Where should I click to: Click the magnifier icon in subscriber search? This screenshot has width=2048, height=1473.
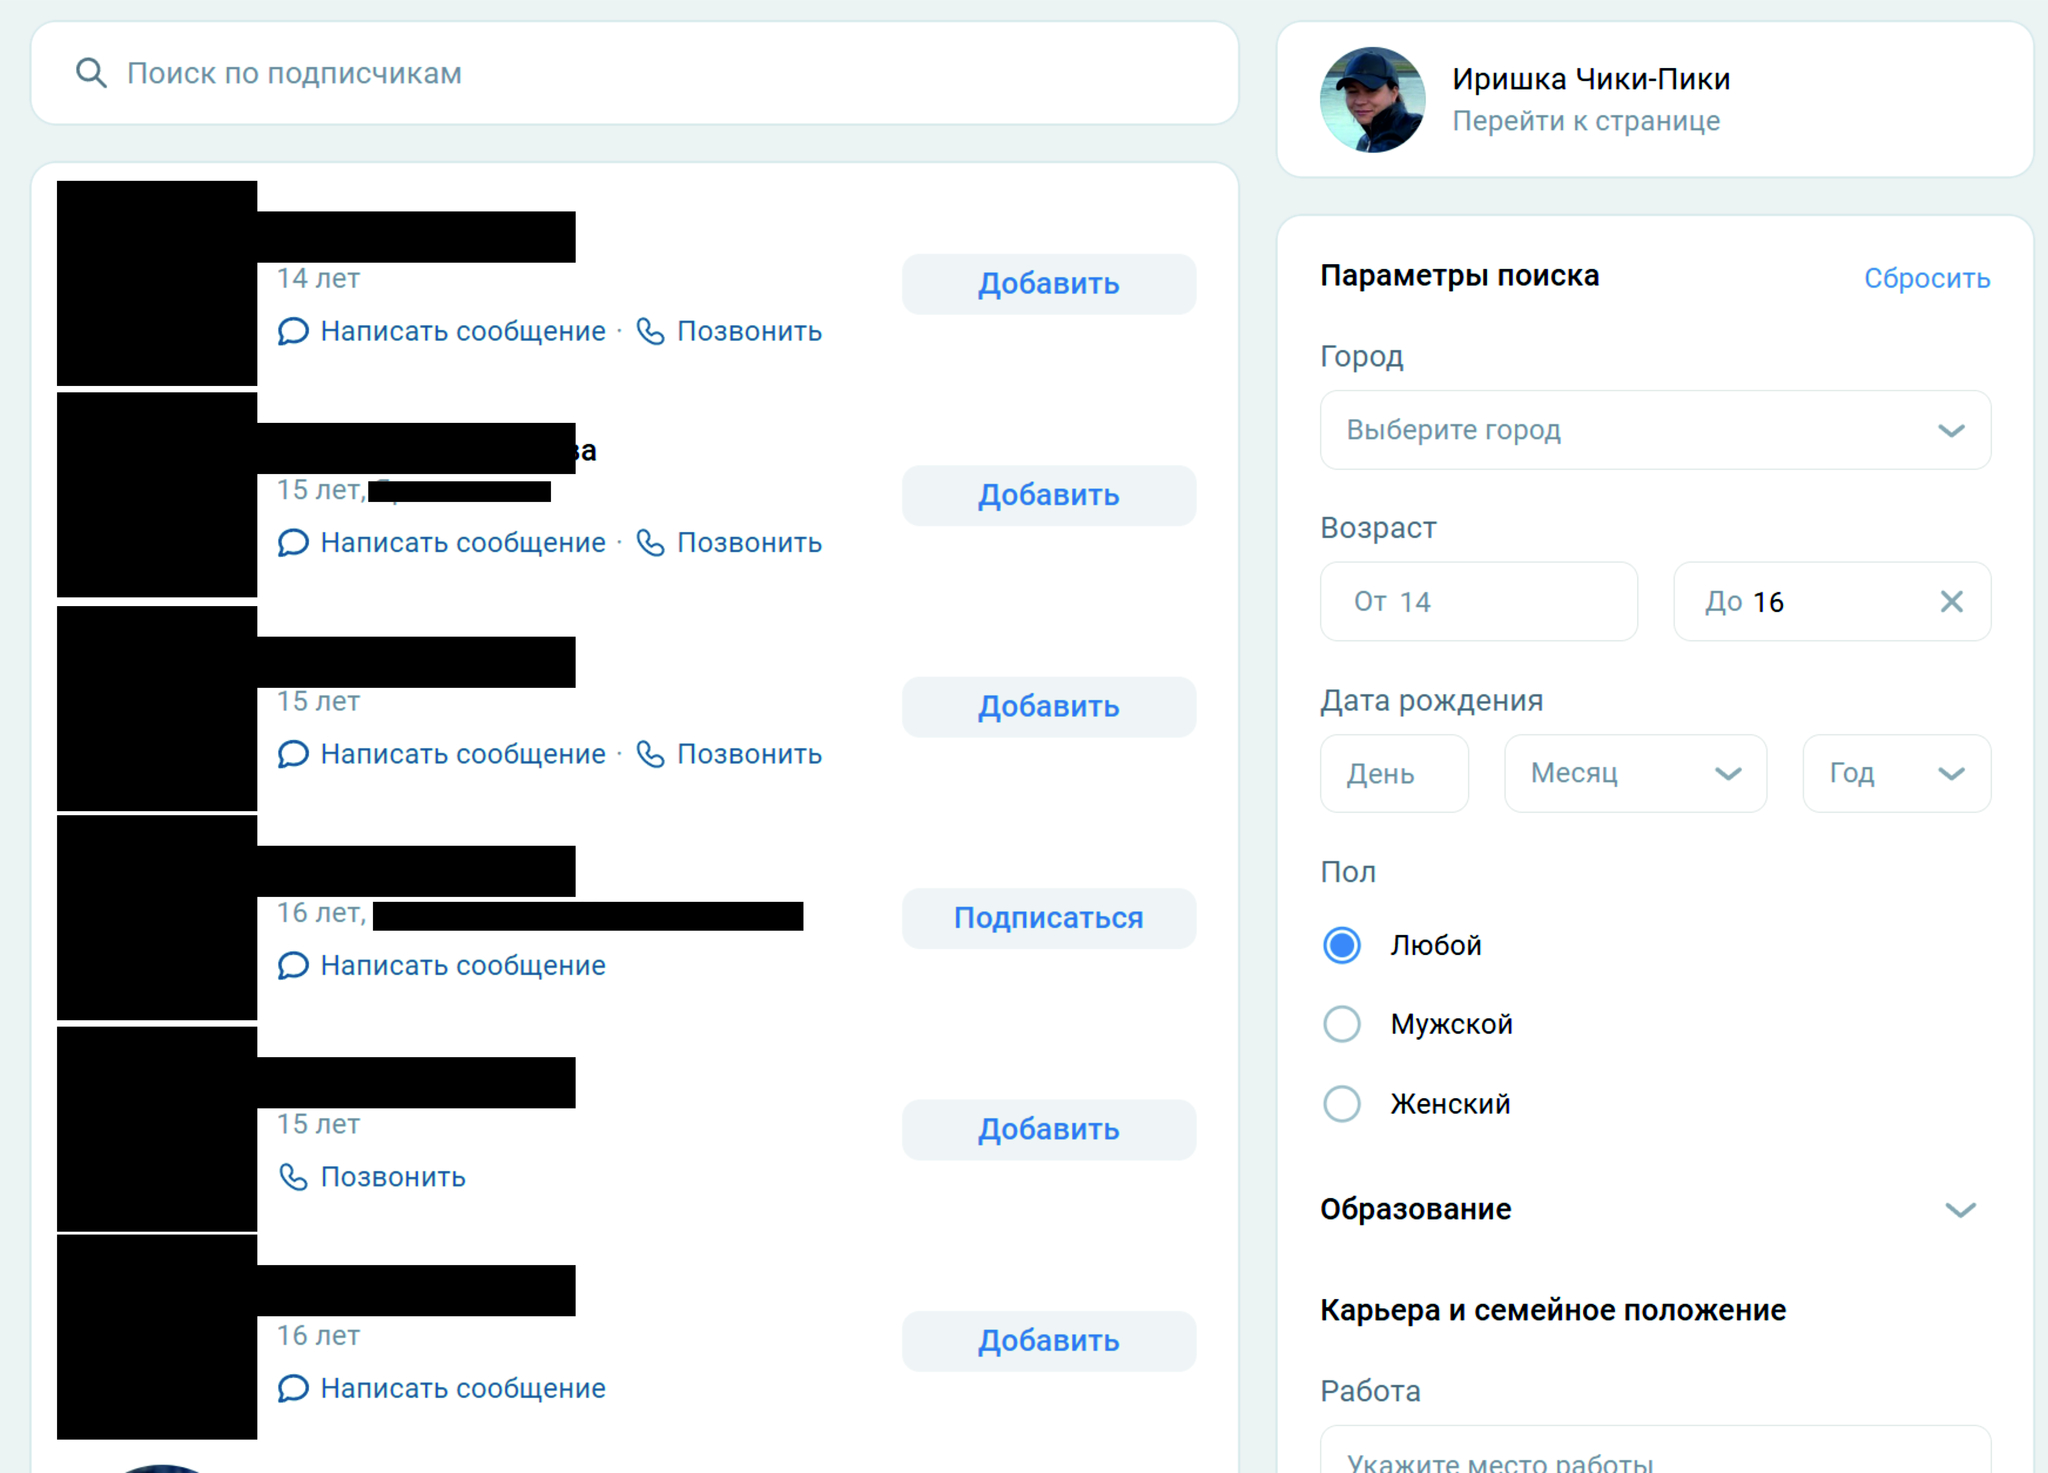click(91, 73)
